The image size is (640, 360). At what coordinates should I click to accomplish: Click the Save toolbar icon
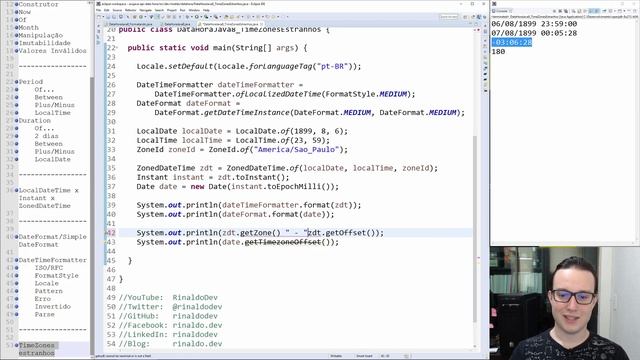click(108, 17)
